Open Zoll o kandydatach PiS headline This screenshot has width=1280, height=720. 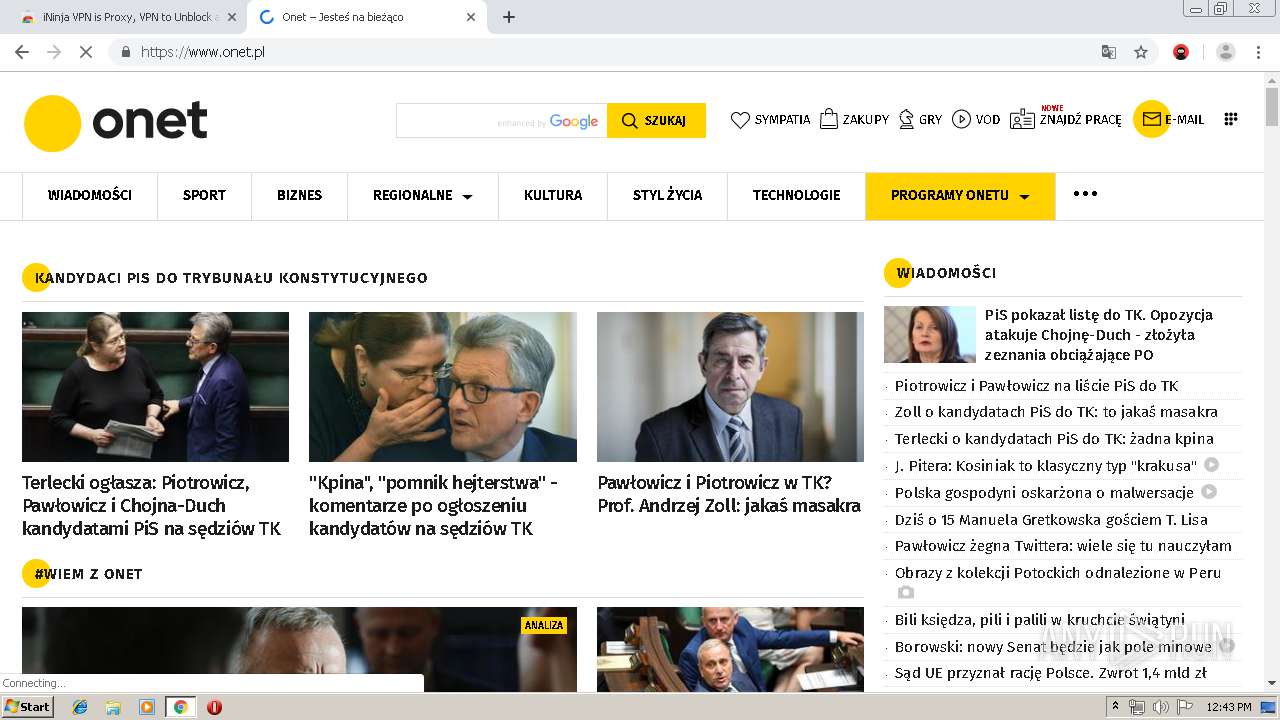click(x=1056, y=412)
